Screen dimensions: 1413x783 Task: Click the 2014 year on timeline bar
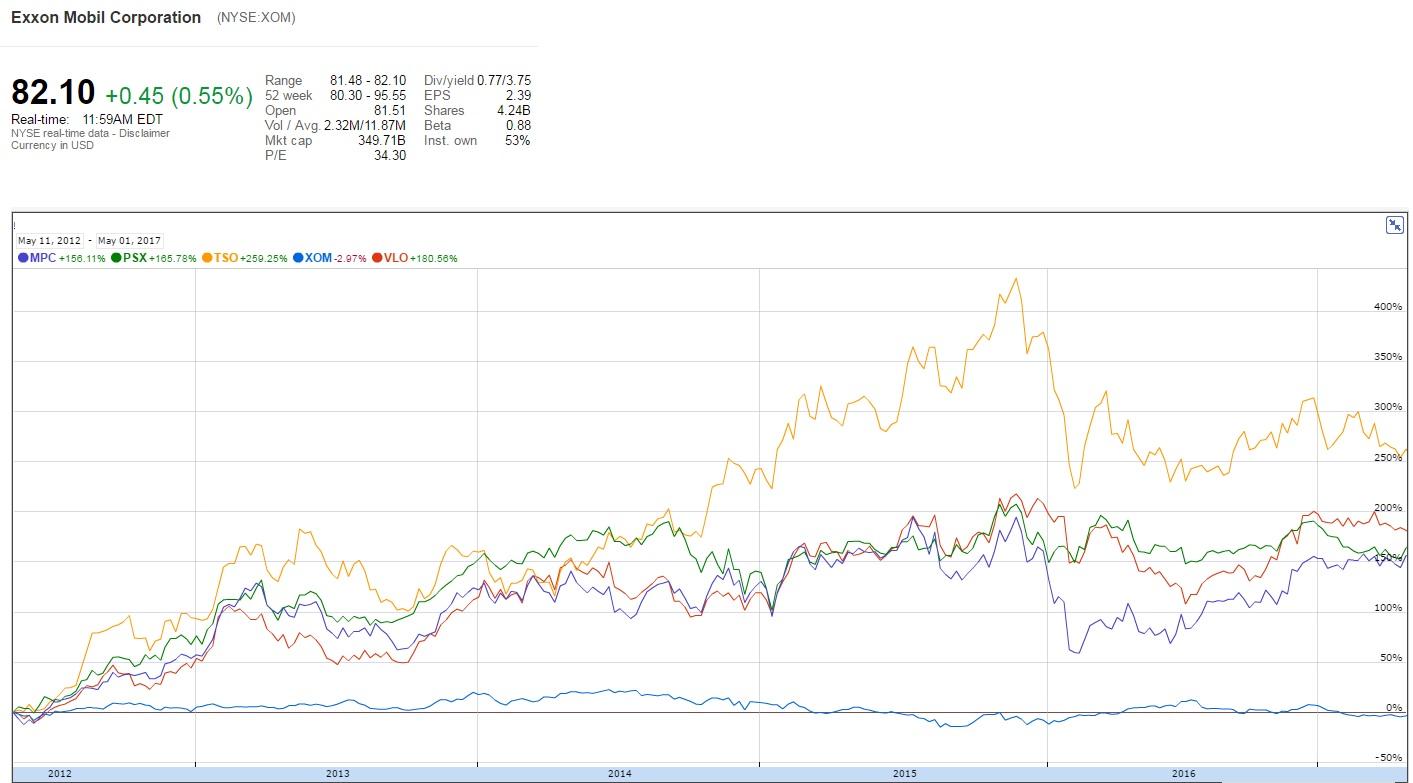[x=620, y=774]
